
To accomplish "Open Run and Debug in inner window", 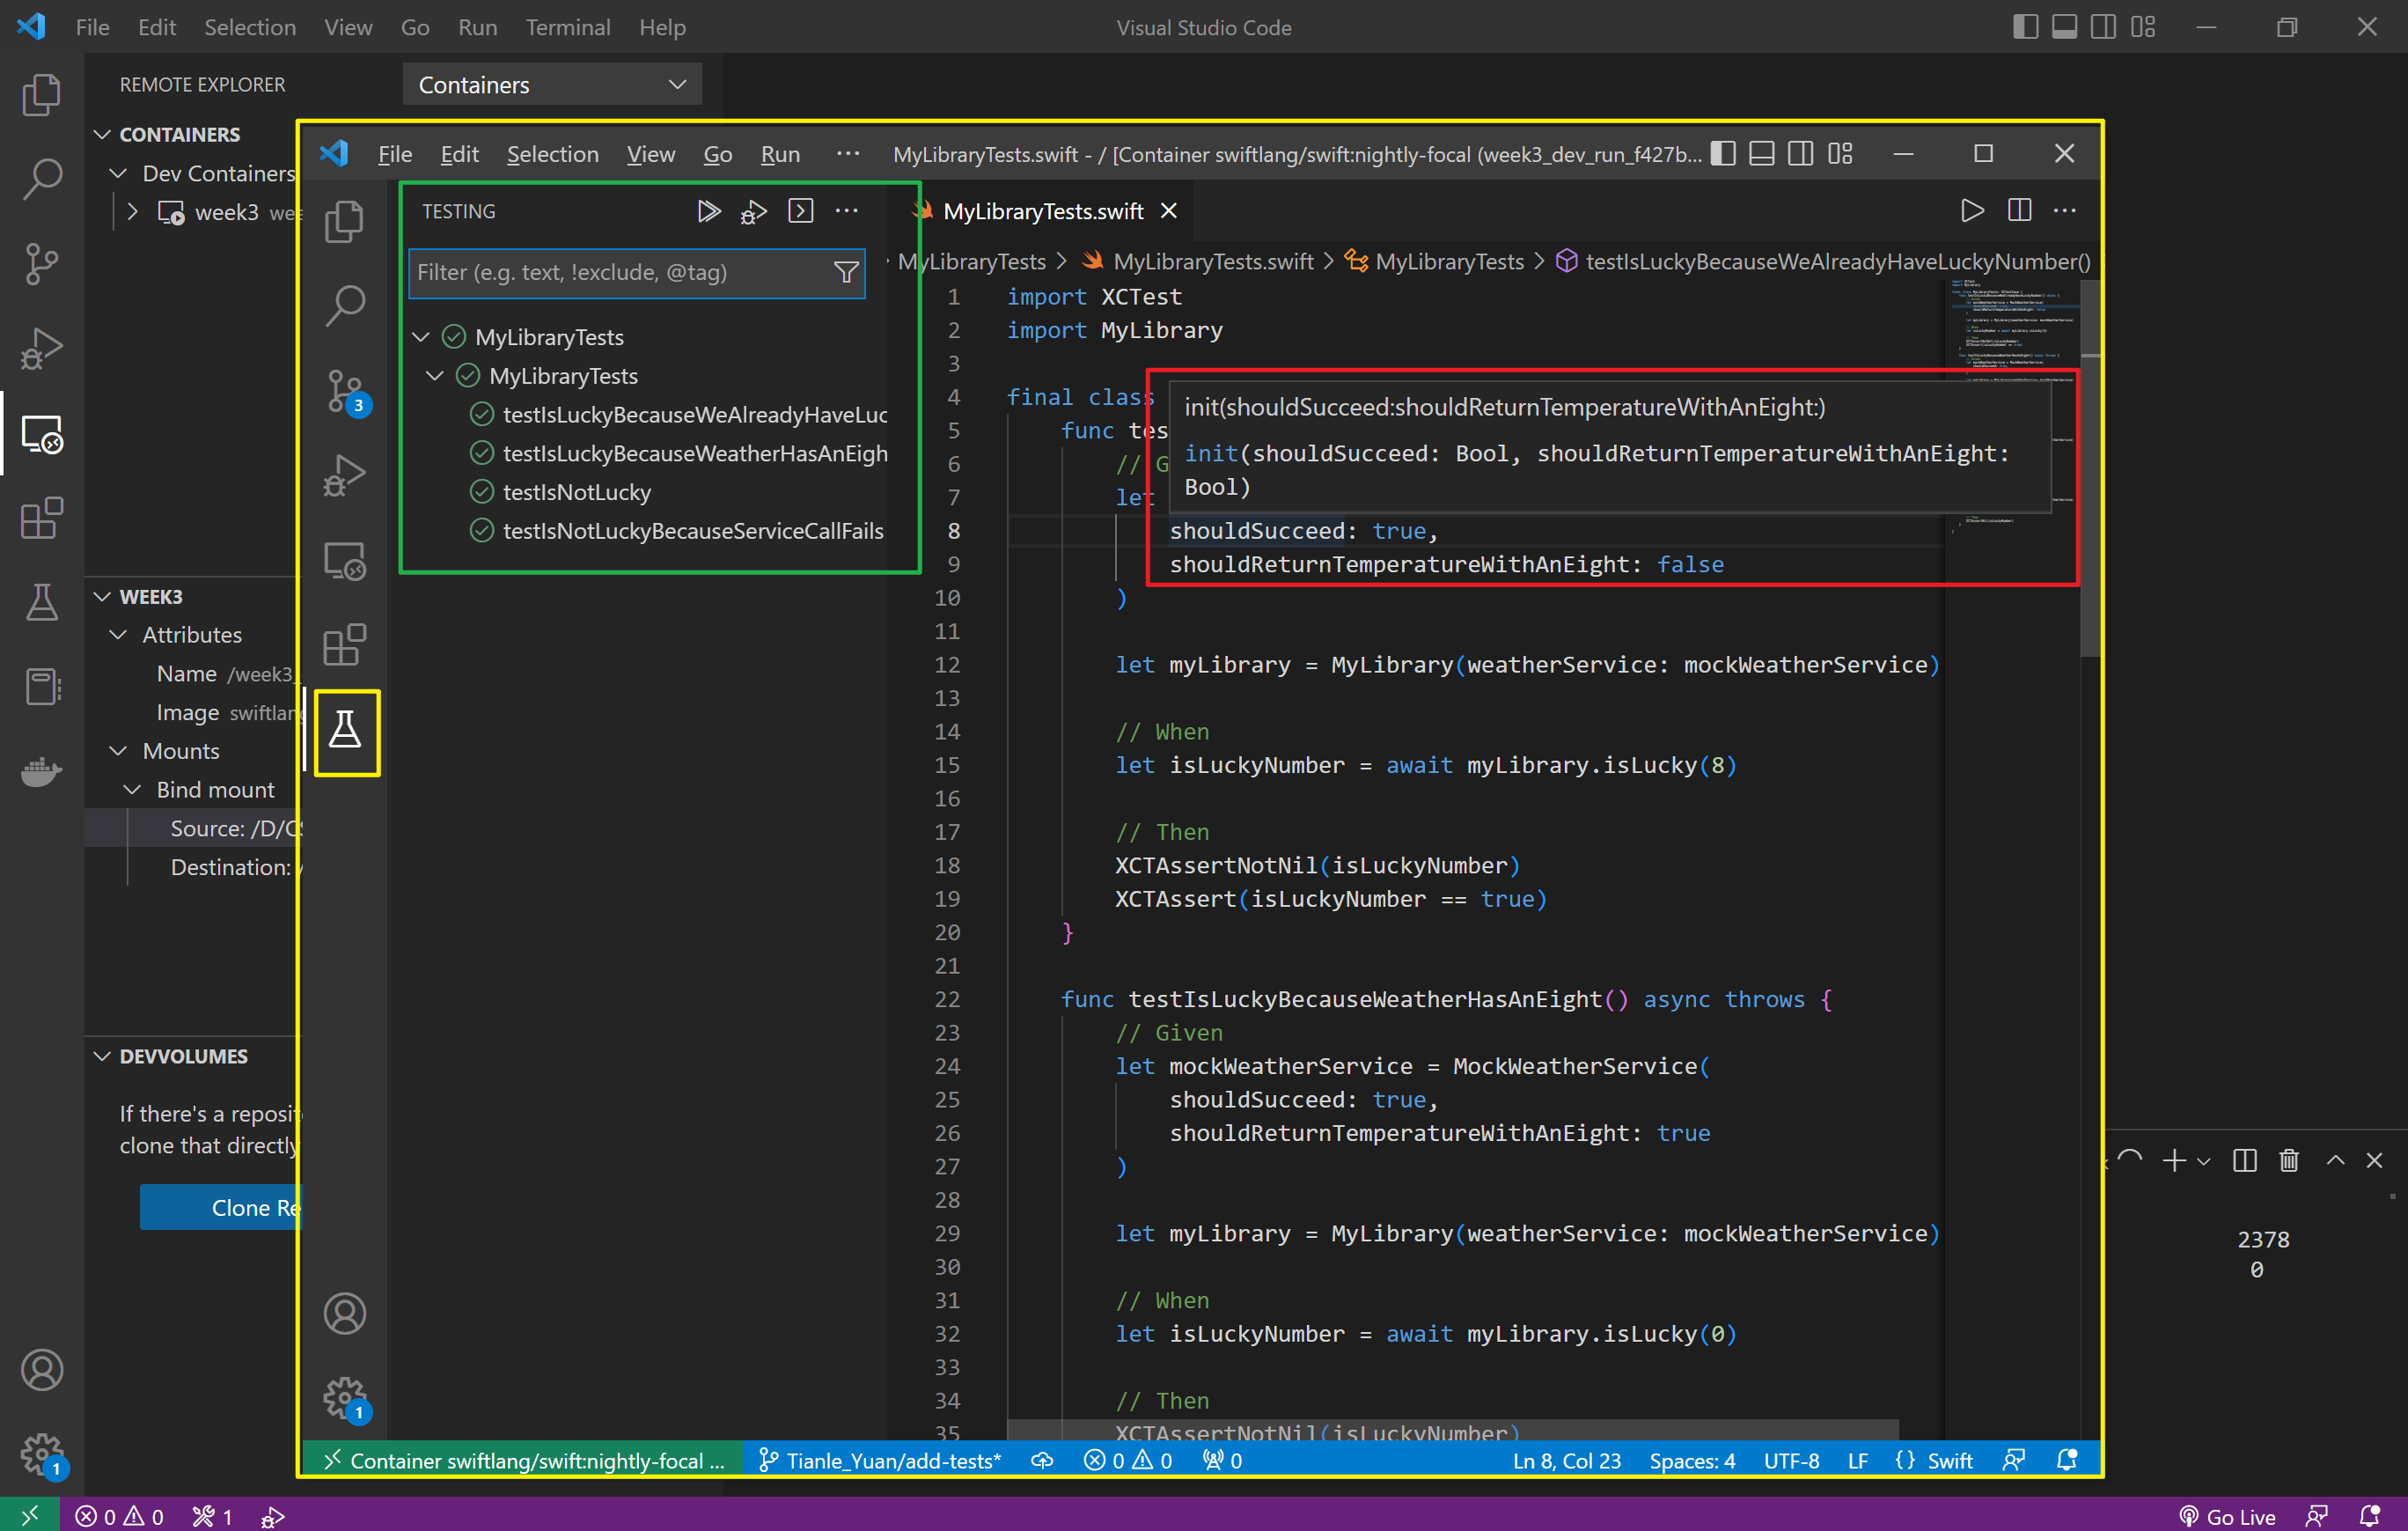I will click(x=345, y=476).
